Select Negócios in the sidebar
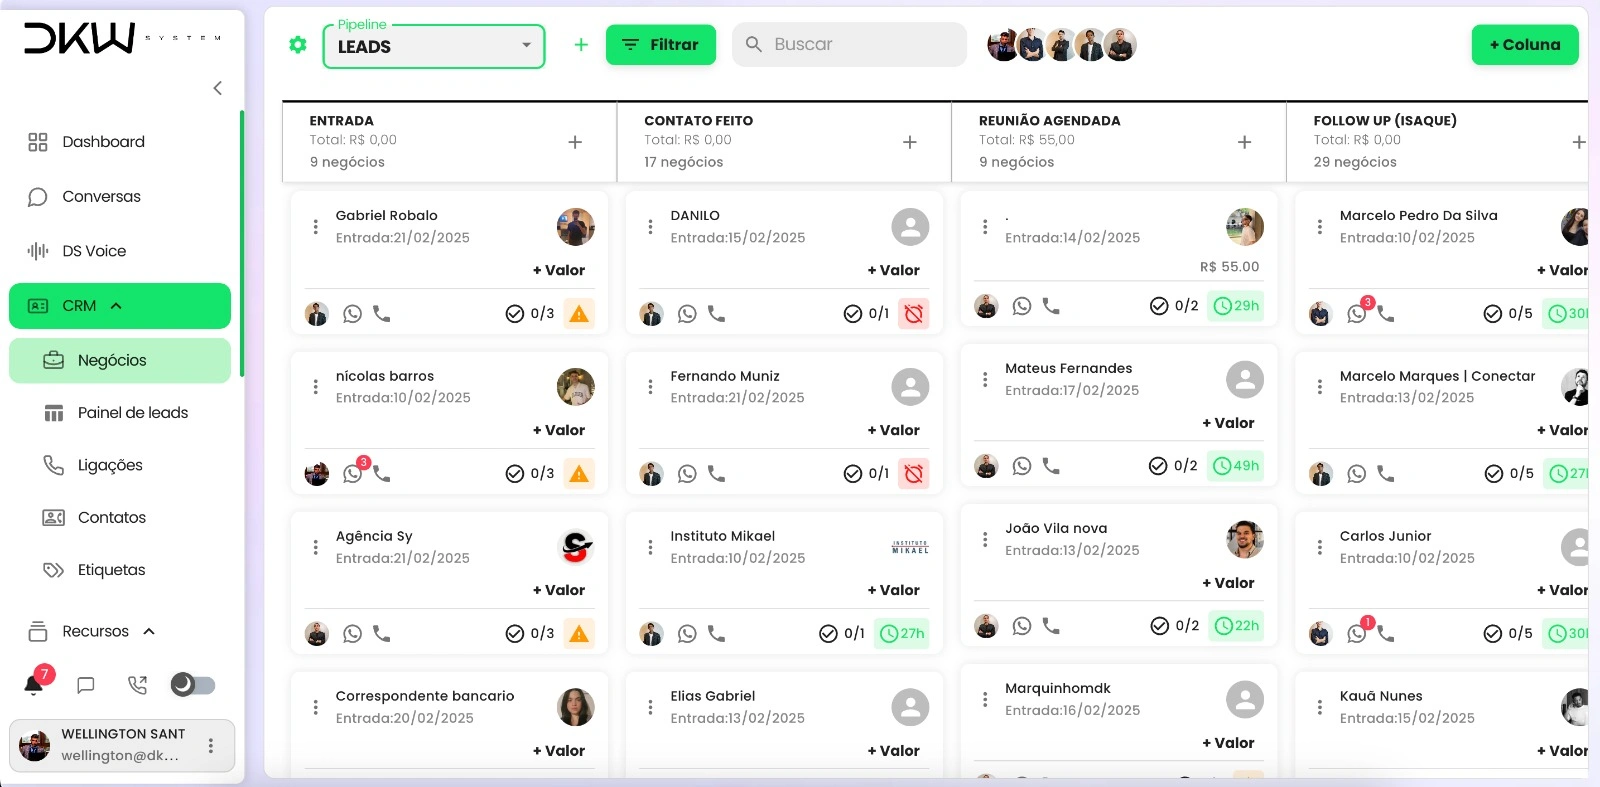The width and height of the screenshot is (1600, 787). click(112, 360)
